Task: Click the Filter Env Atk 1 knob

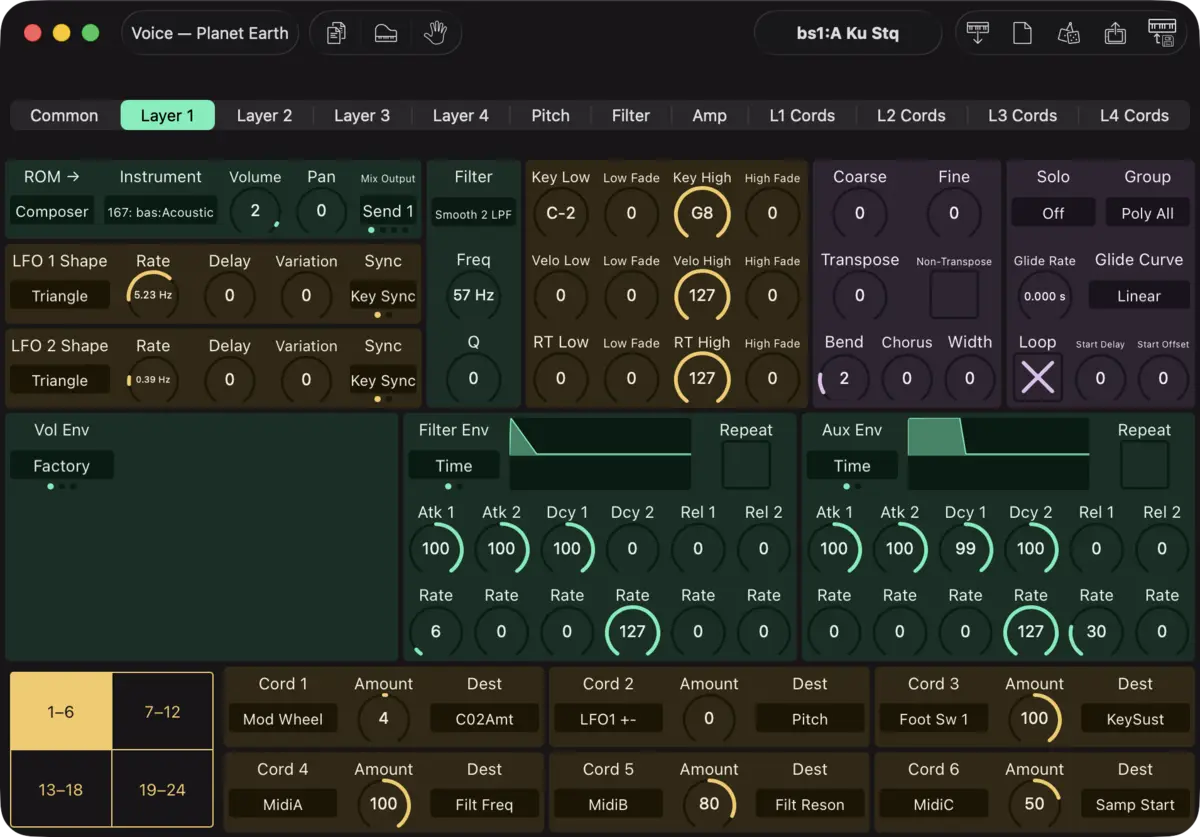Action: [x=436, y=548]
